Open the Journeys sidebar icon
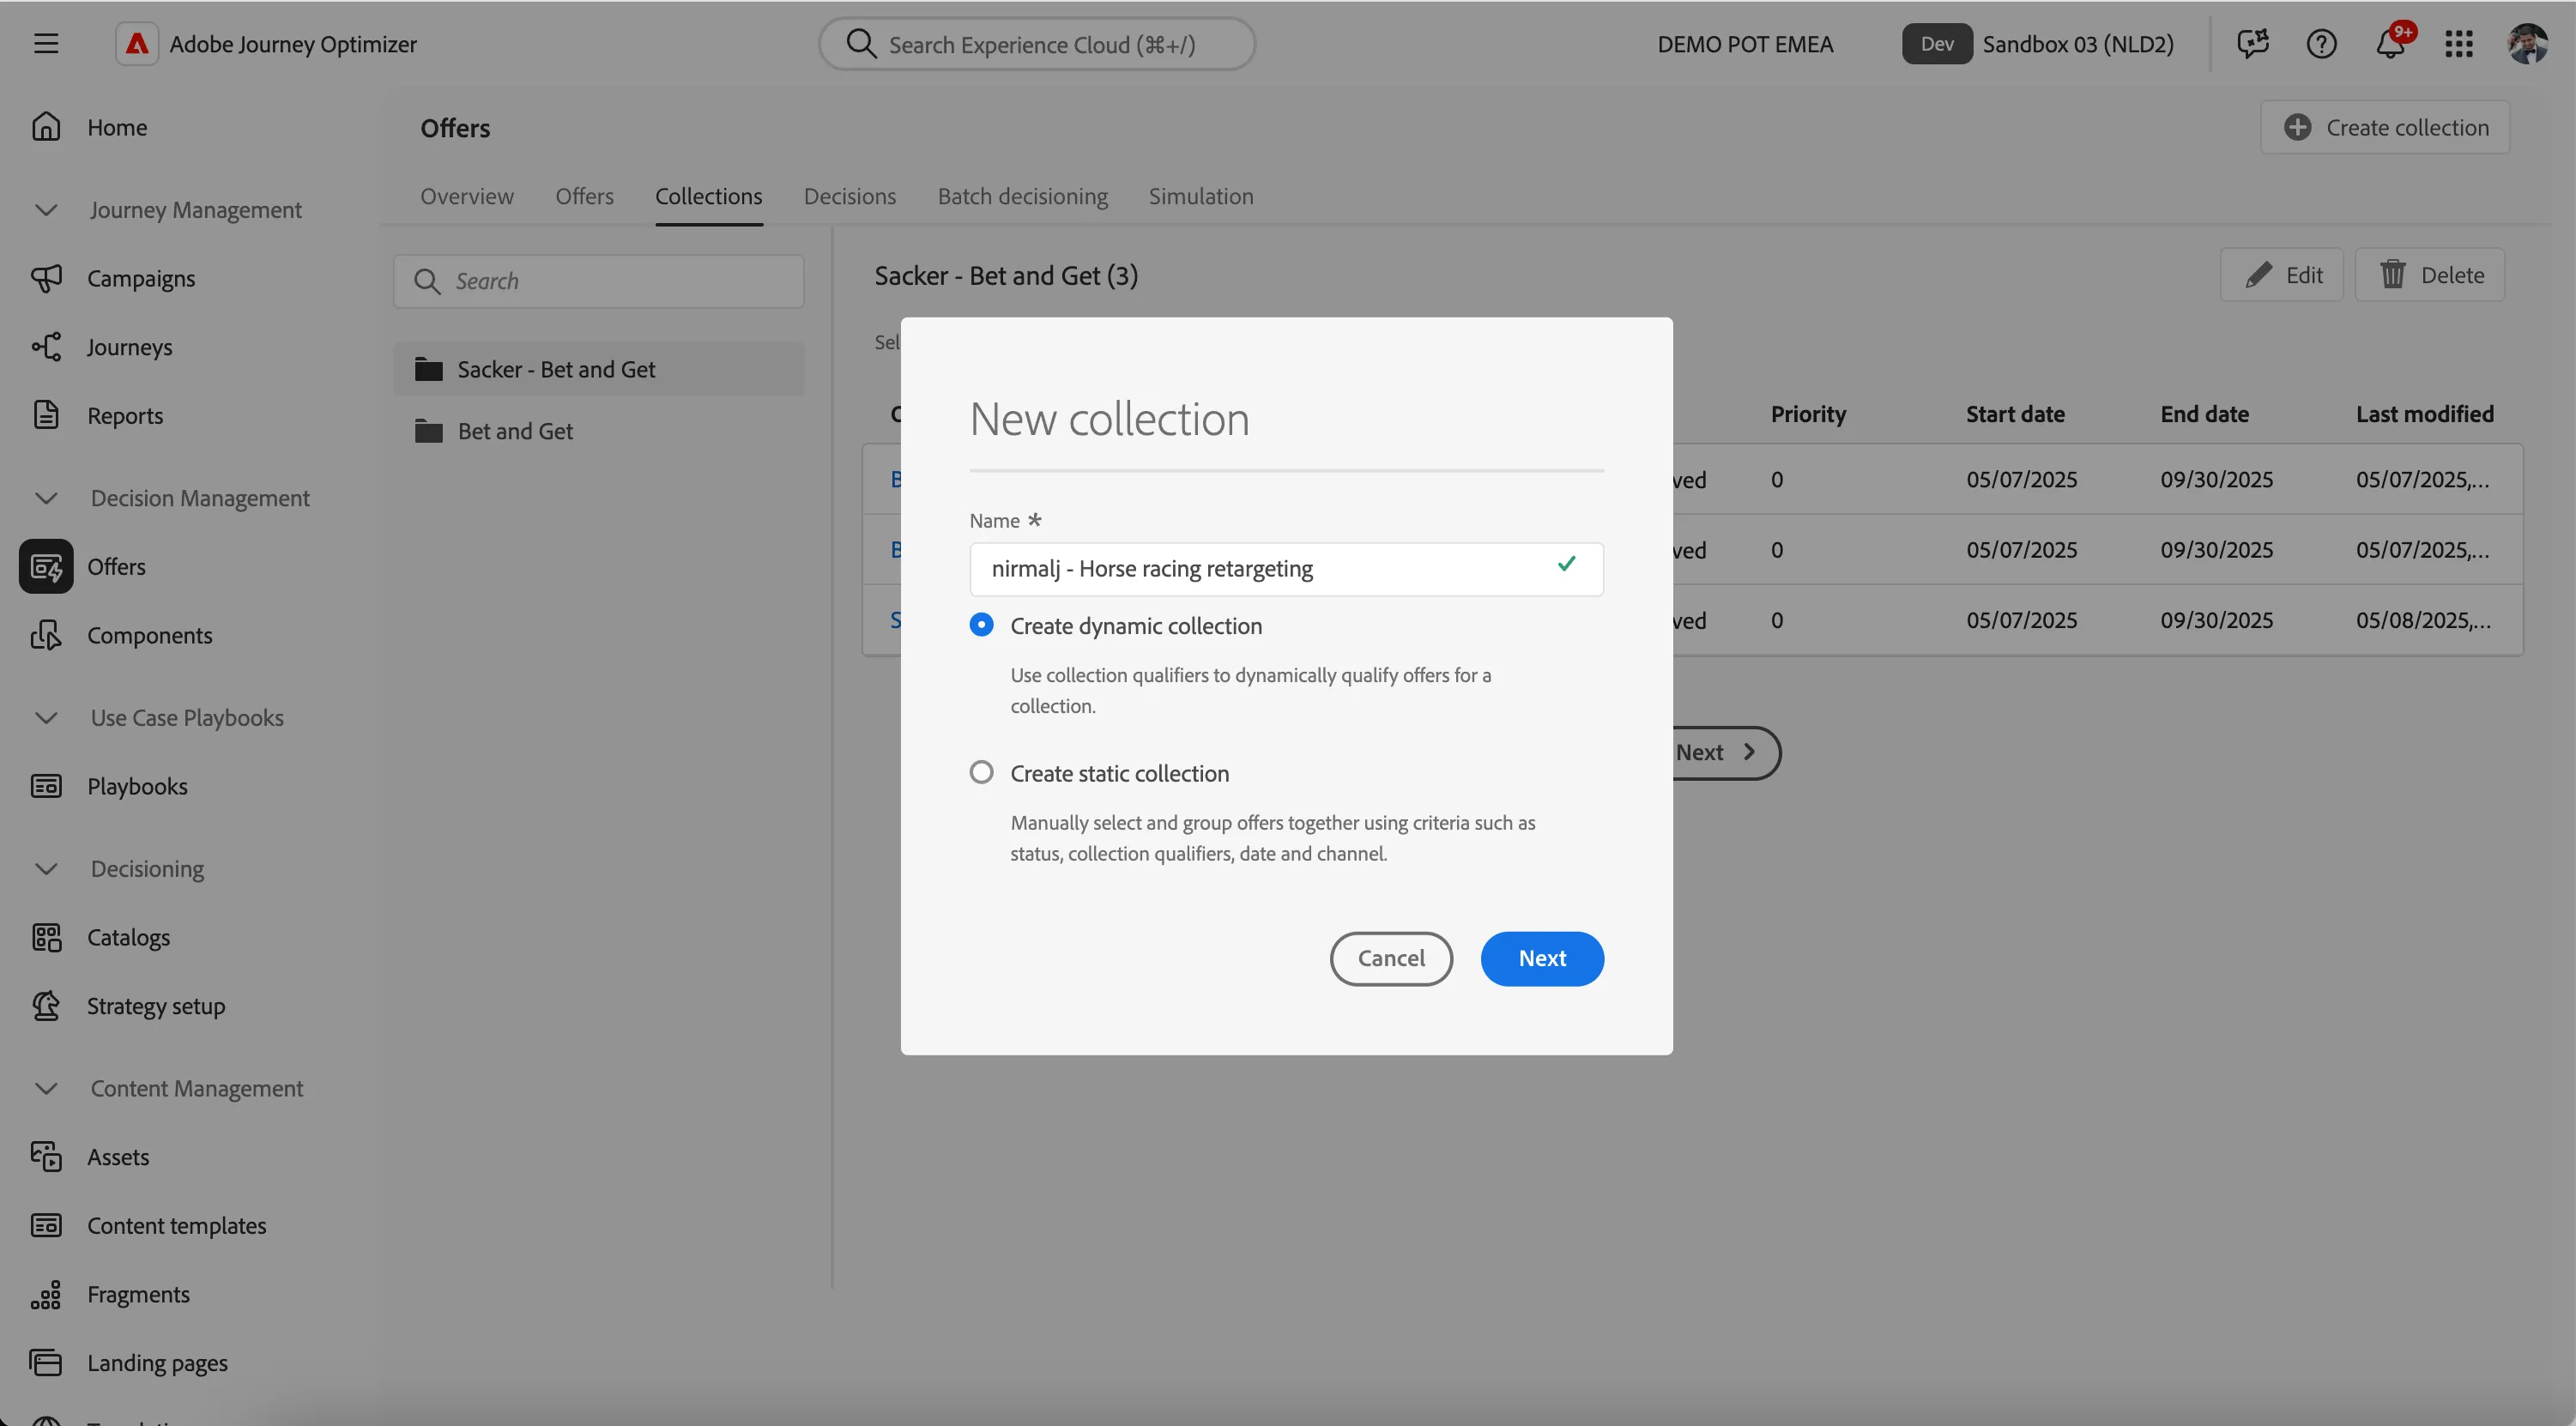The image size is (2576, 1426). [x=46, y=347]
